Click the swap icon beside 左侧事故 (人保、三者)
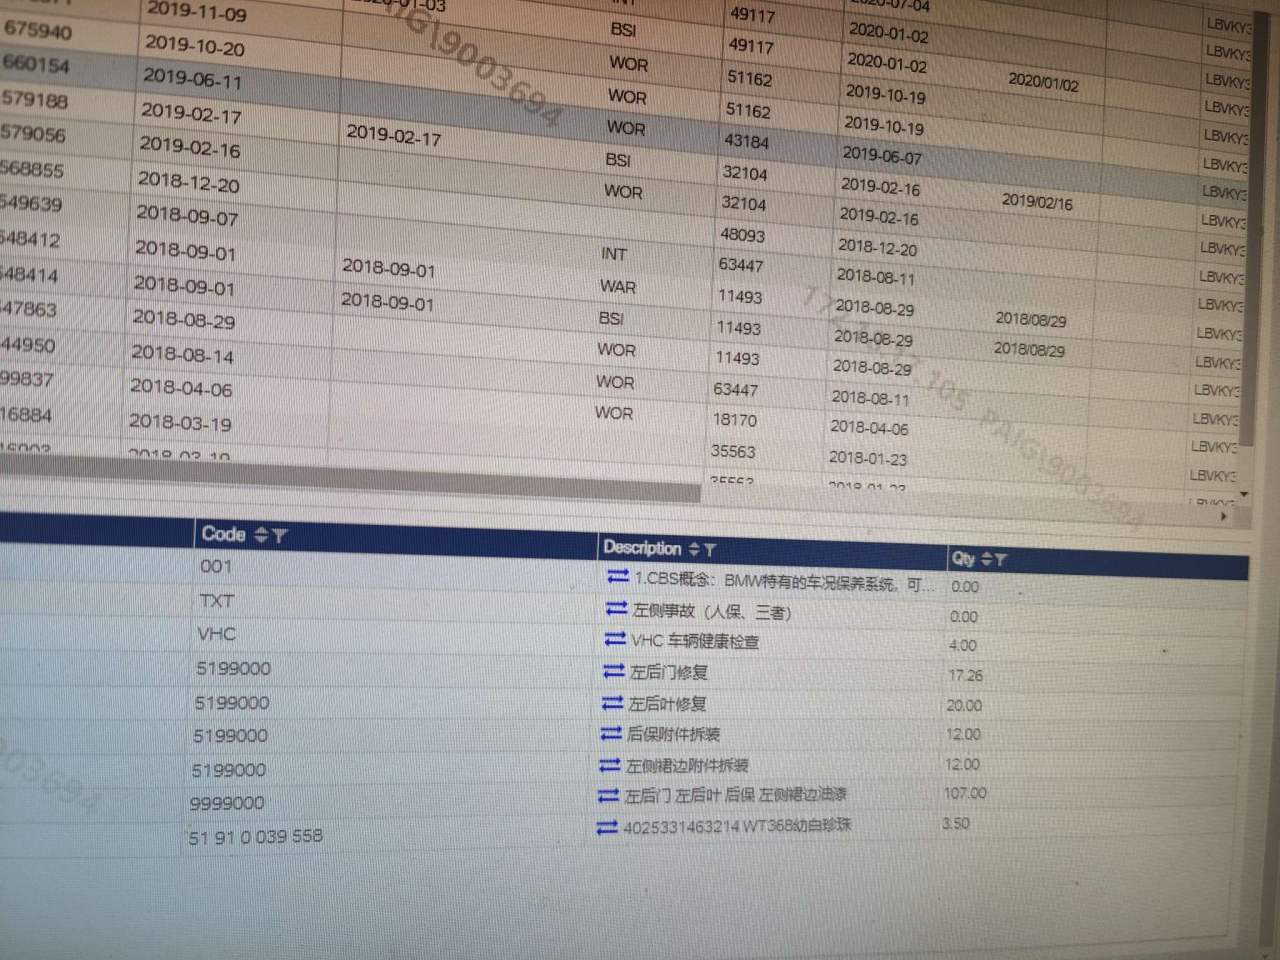This screenshot has width=1280, height=960. pyautogui.click(x=616, y=608)
